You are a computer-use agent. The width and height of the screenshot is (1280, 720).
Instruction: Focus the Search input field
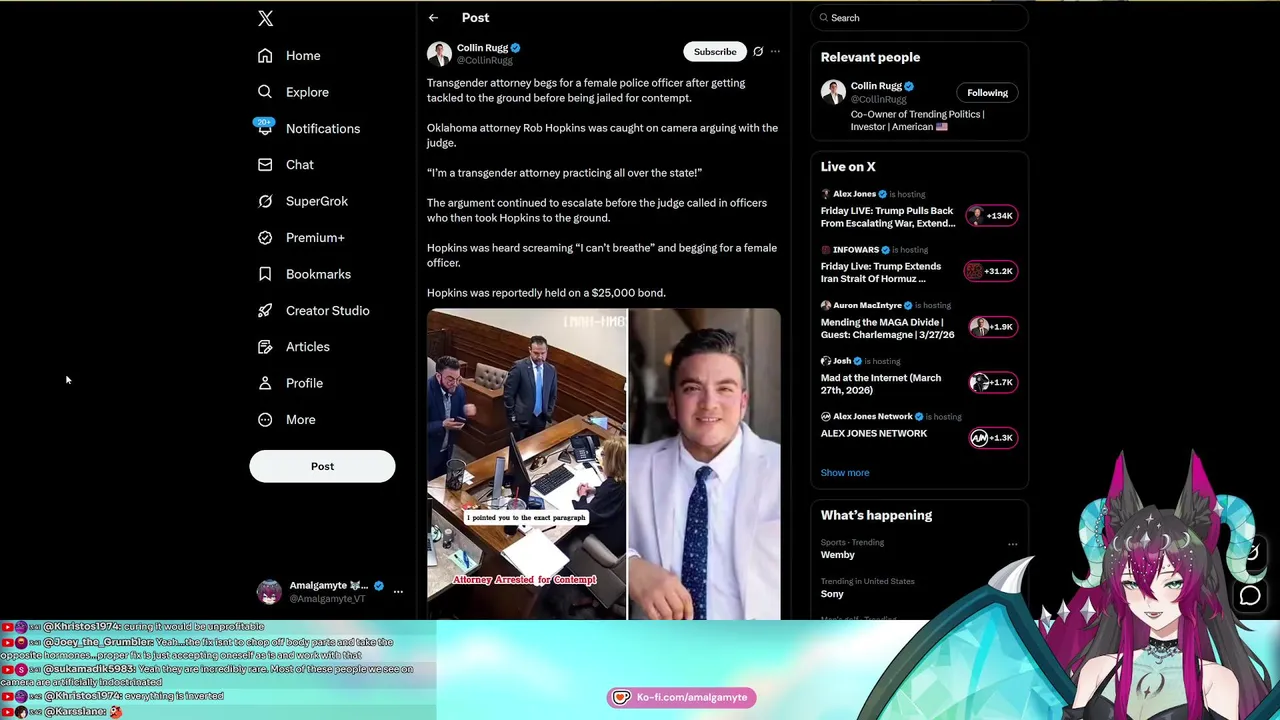pyautogui.click(x=919, y=18)
